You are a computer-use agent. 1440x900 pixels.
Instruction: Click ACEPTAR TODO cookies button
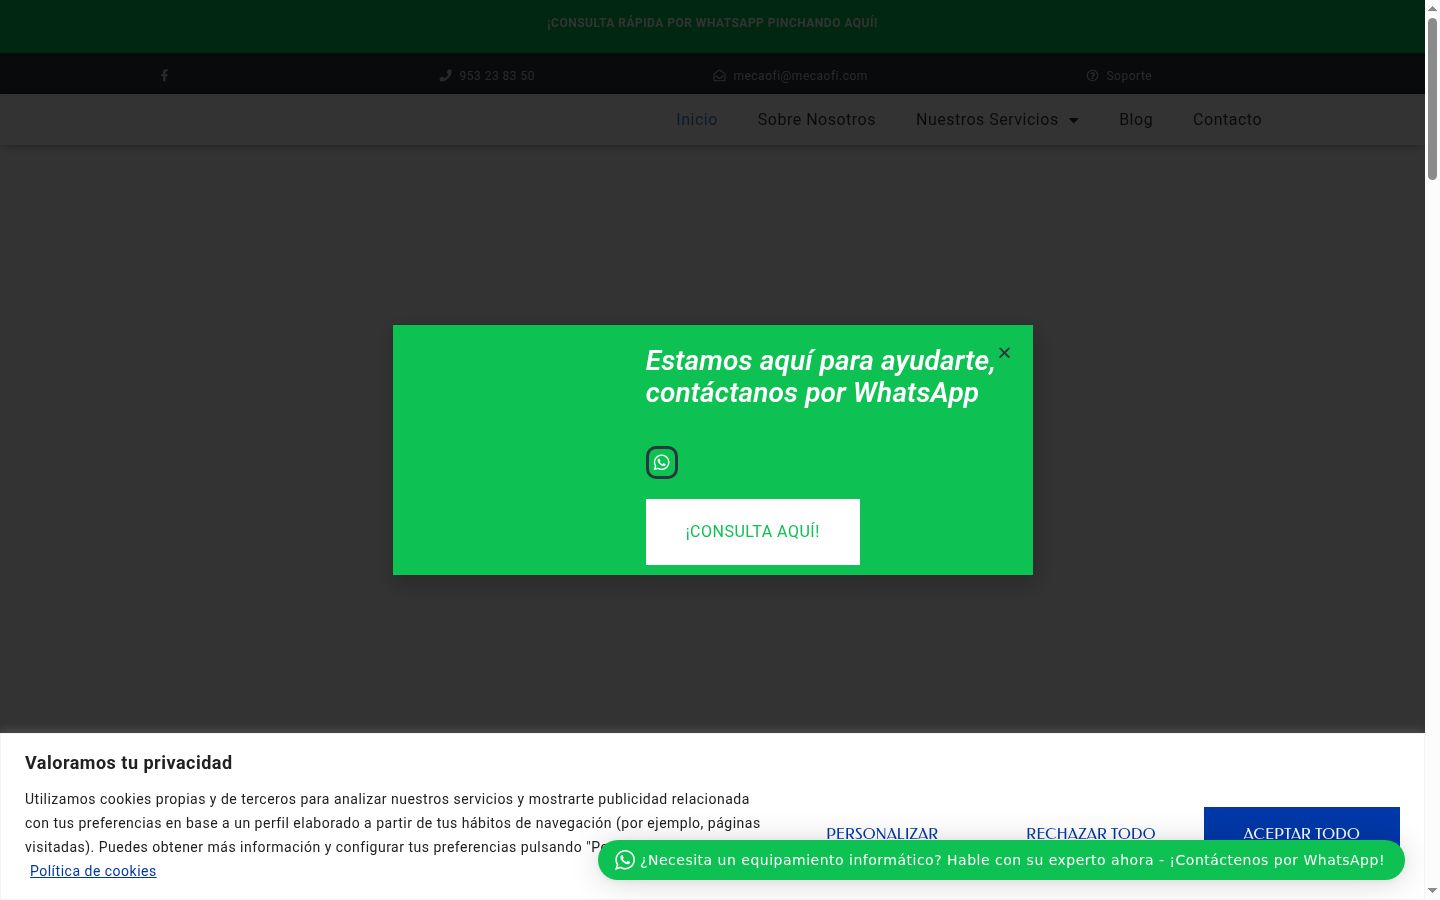click(1301, 833)
